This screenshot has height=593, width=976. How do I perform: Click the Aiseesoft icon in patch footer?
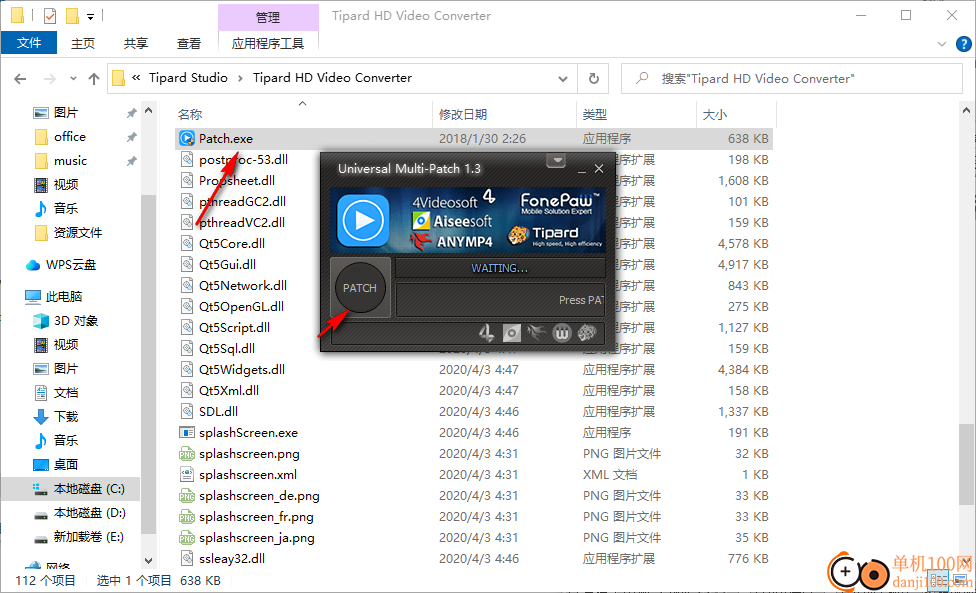(x=512, y=334)
